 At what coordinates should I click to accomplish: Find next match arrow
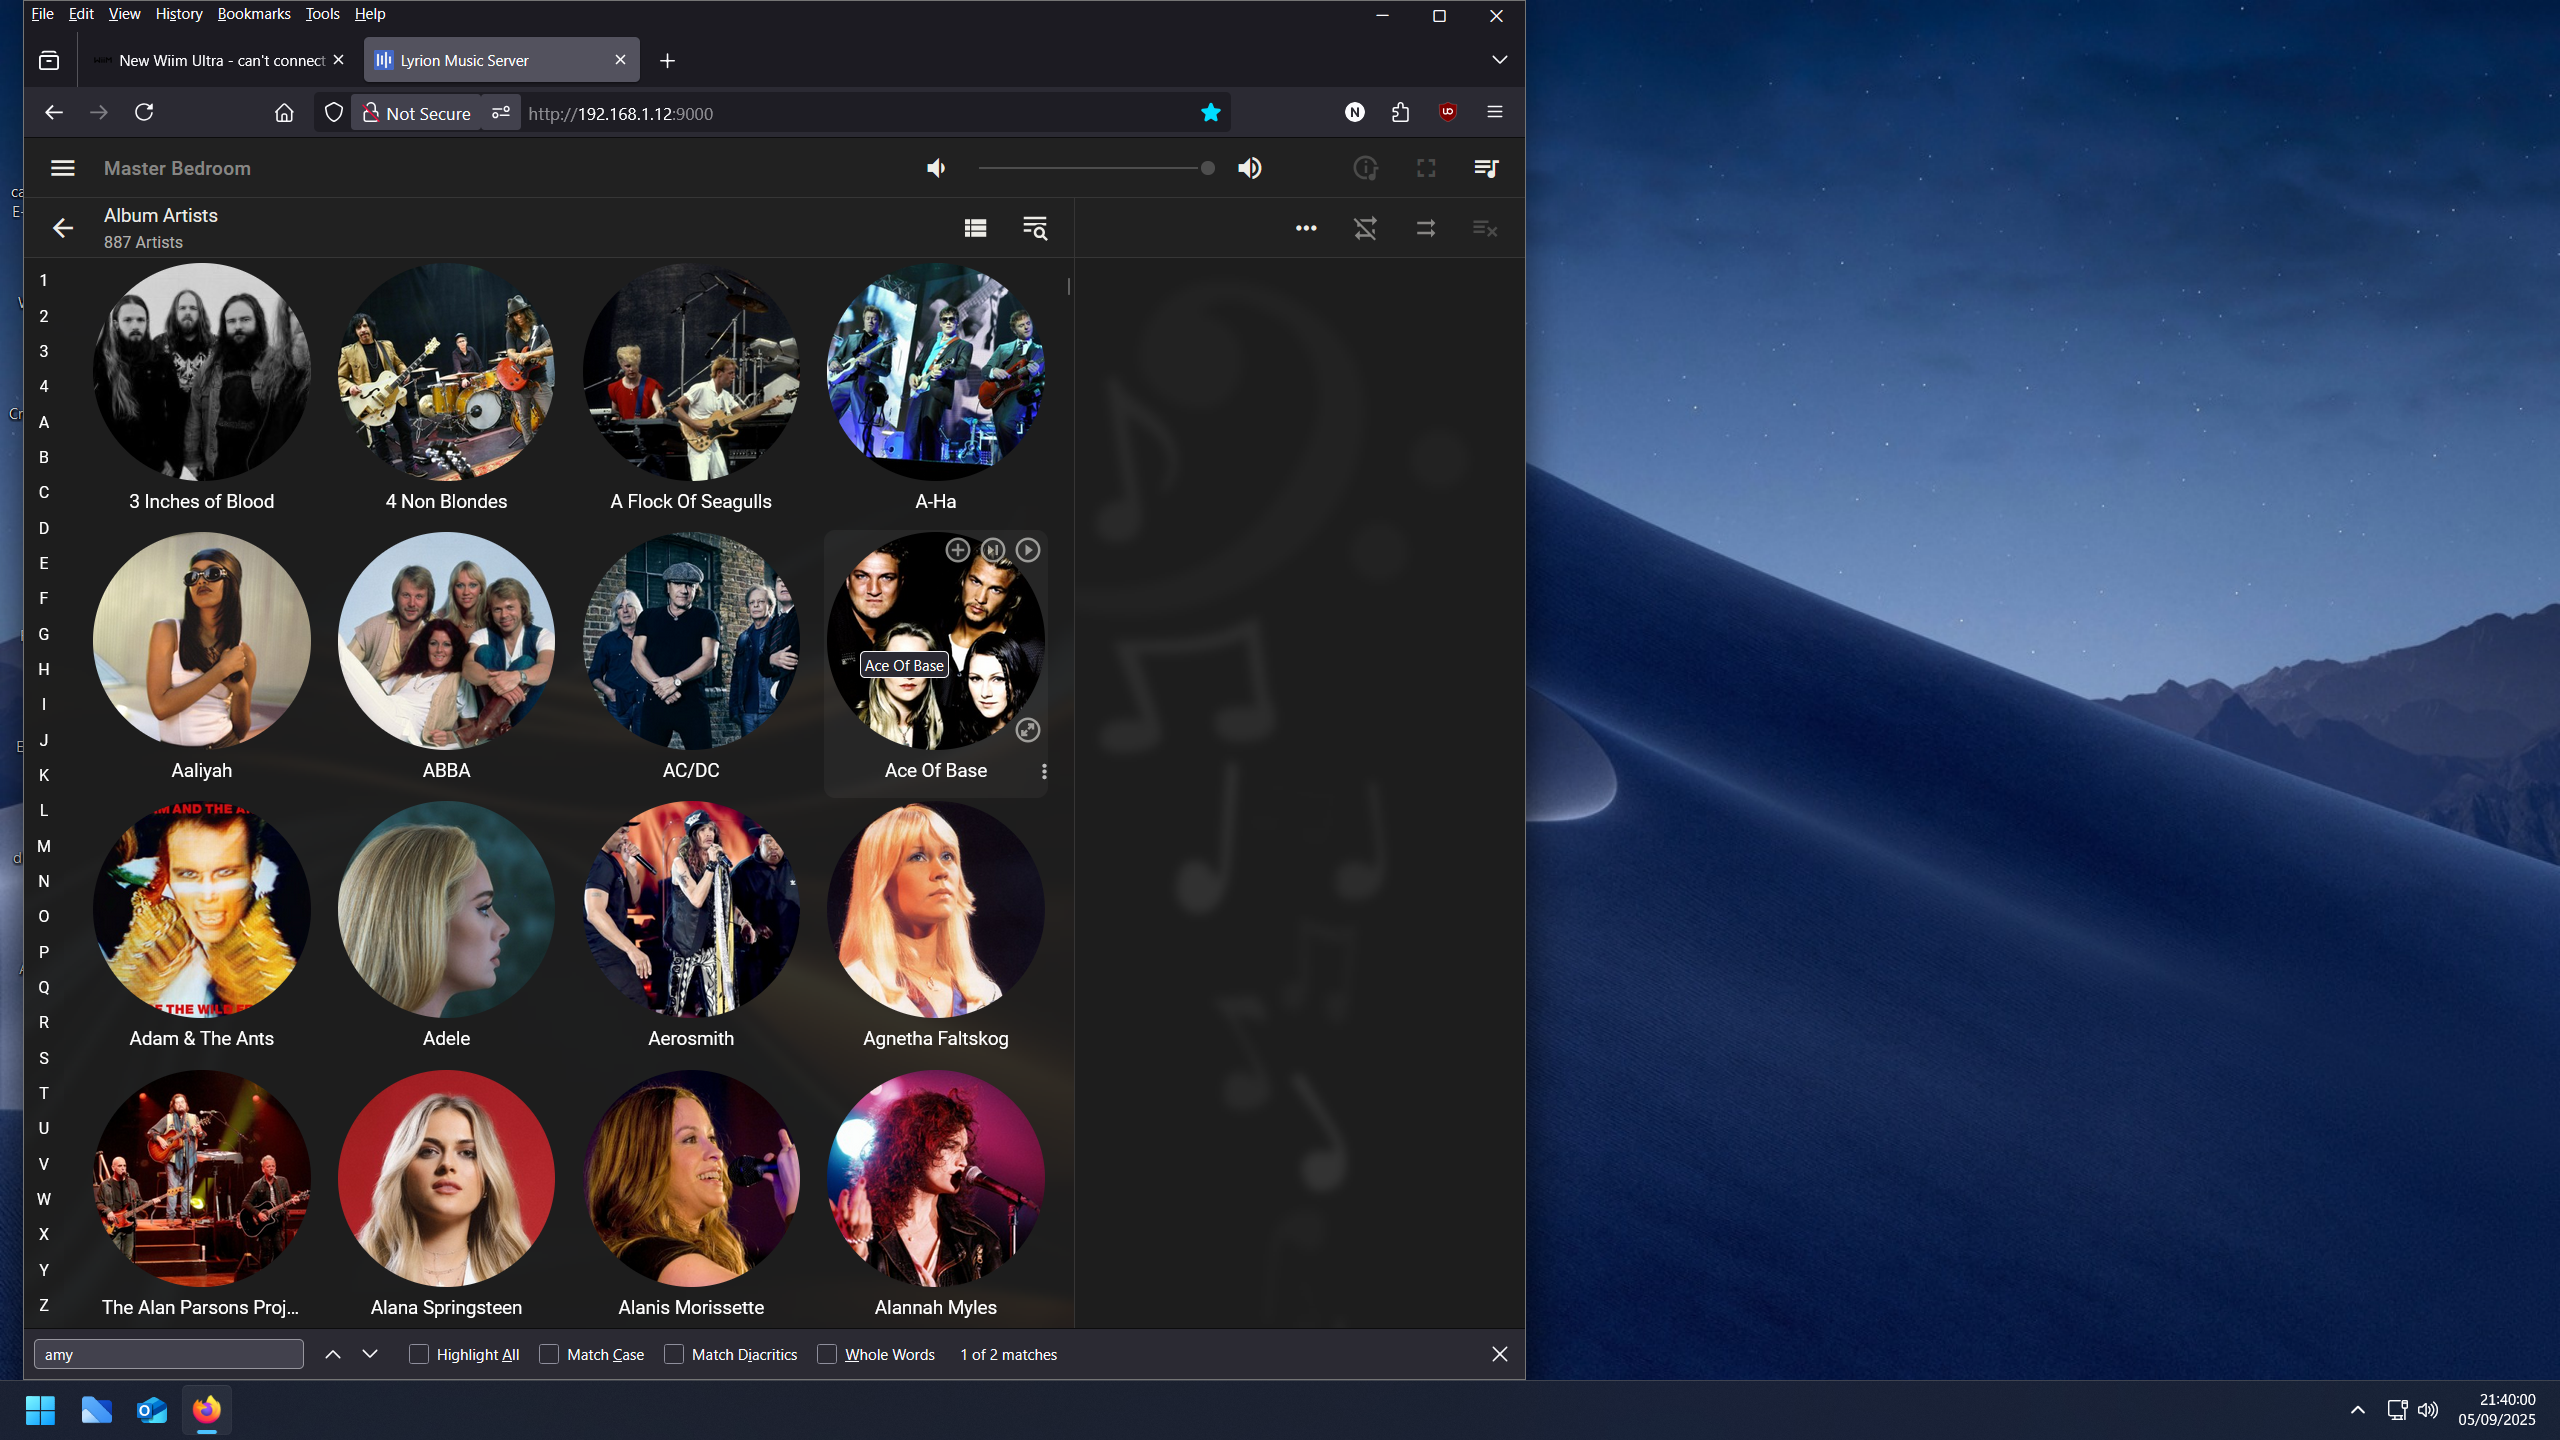370,1354
